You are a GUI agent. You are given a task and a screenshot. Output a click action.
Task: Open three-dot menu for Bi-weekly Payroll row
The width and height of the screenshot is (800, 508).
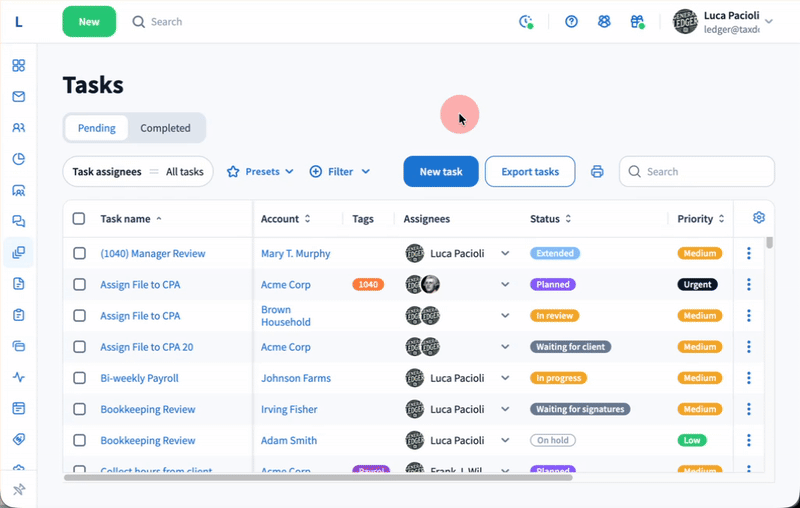point(749,378)
